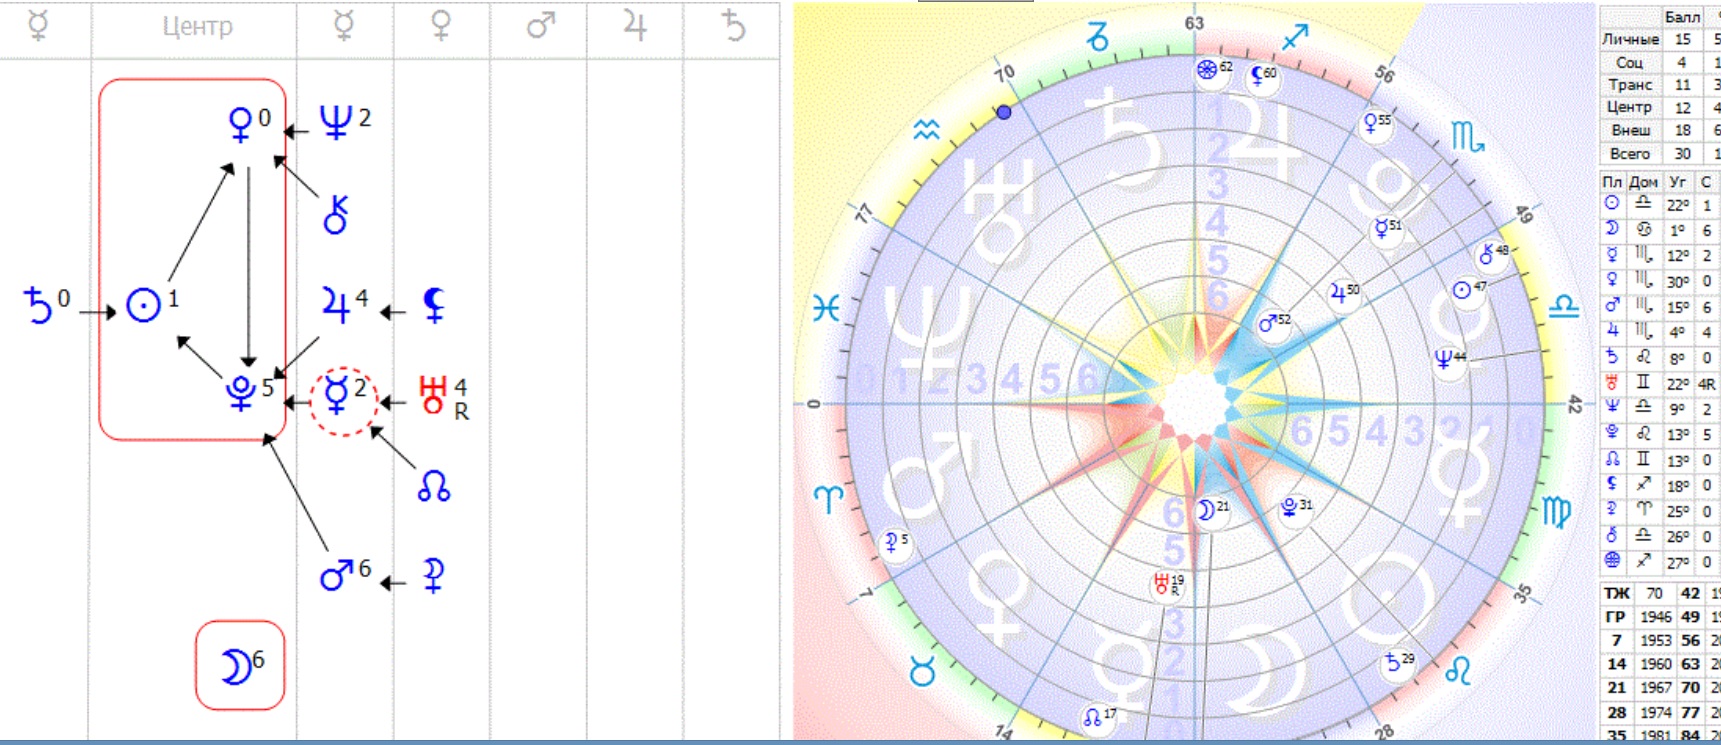Click the Moon symbol in the small red box
The height and width of the screenshot is (745, 1721).
pyautogui.click(x=236, y=666)
